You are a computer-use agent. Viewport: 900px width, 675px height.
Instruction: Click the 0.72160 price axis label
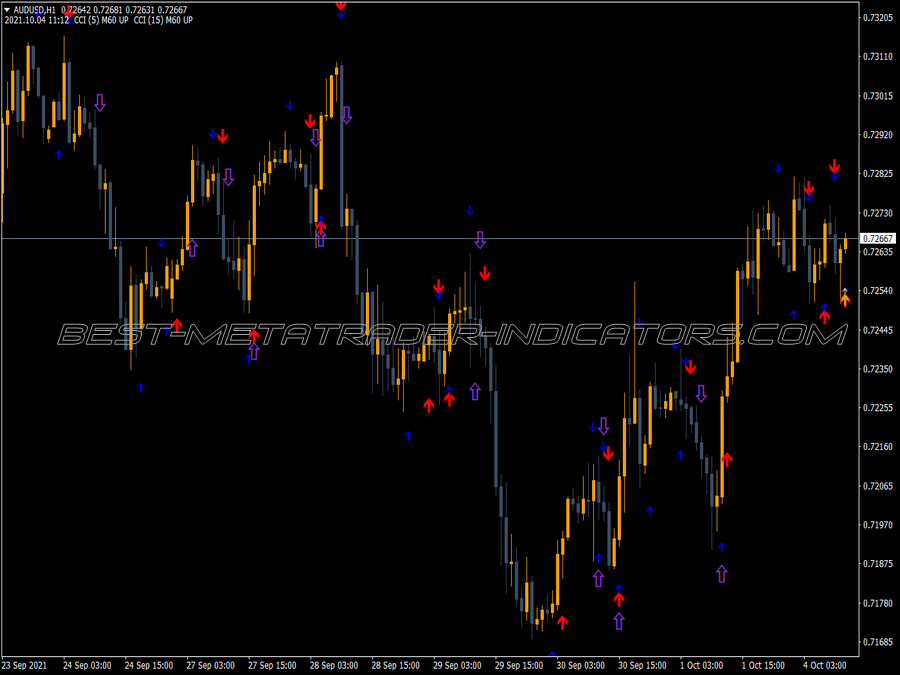pos(878,447)
